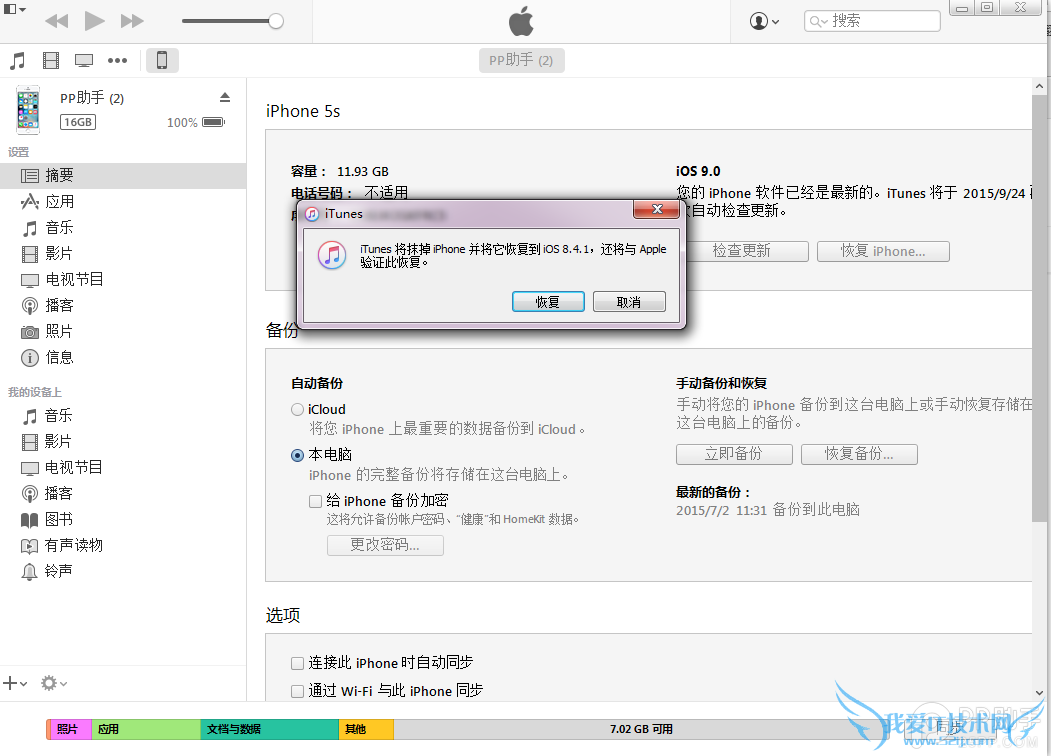Viewport: 1051px width, 756px height.
Task: Eject the PP助手 device
Action: tap(225, 97)
